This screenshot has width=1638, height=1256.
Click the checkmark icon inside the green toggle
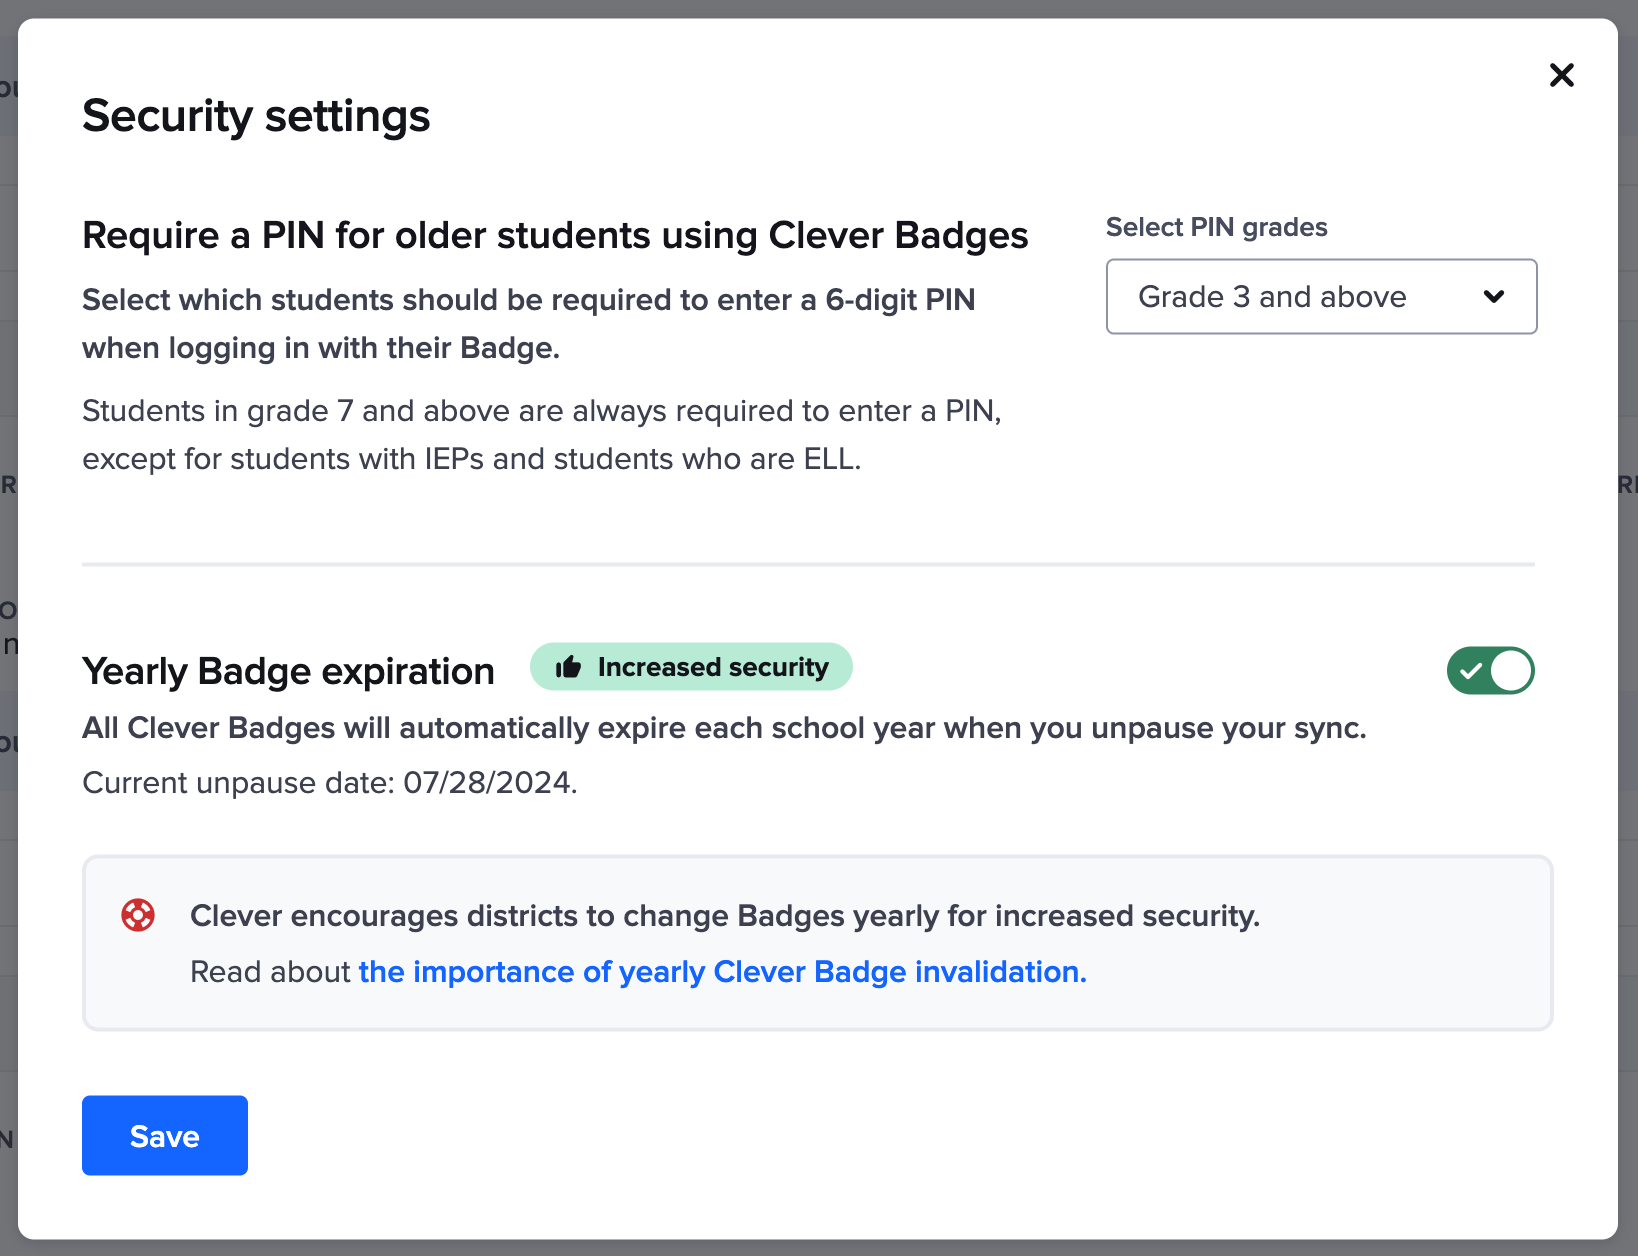1469,671
